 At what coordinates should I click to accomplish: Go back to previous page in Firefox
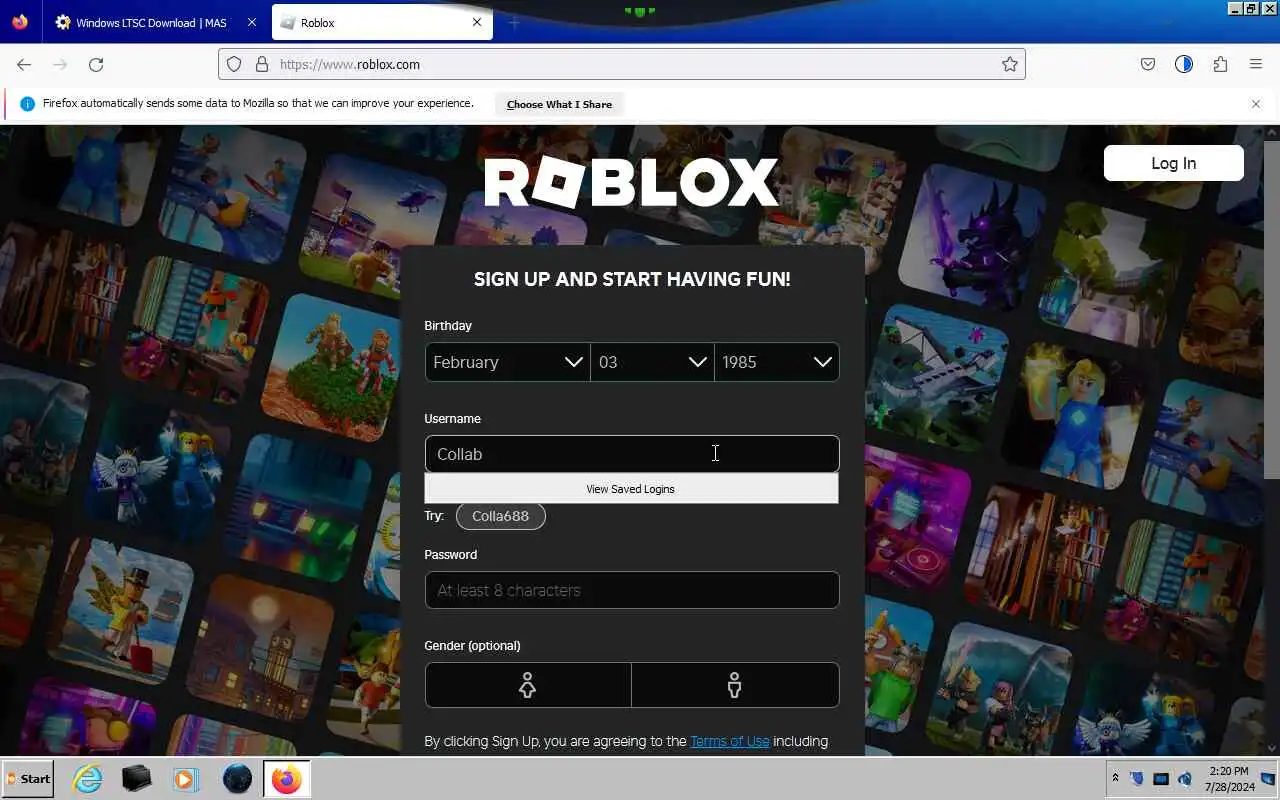point(24,64)
